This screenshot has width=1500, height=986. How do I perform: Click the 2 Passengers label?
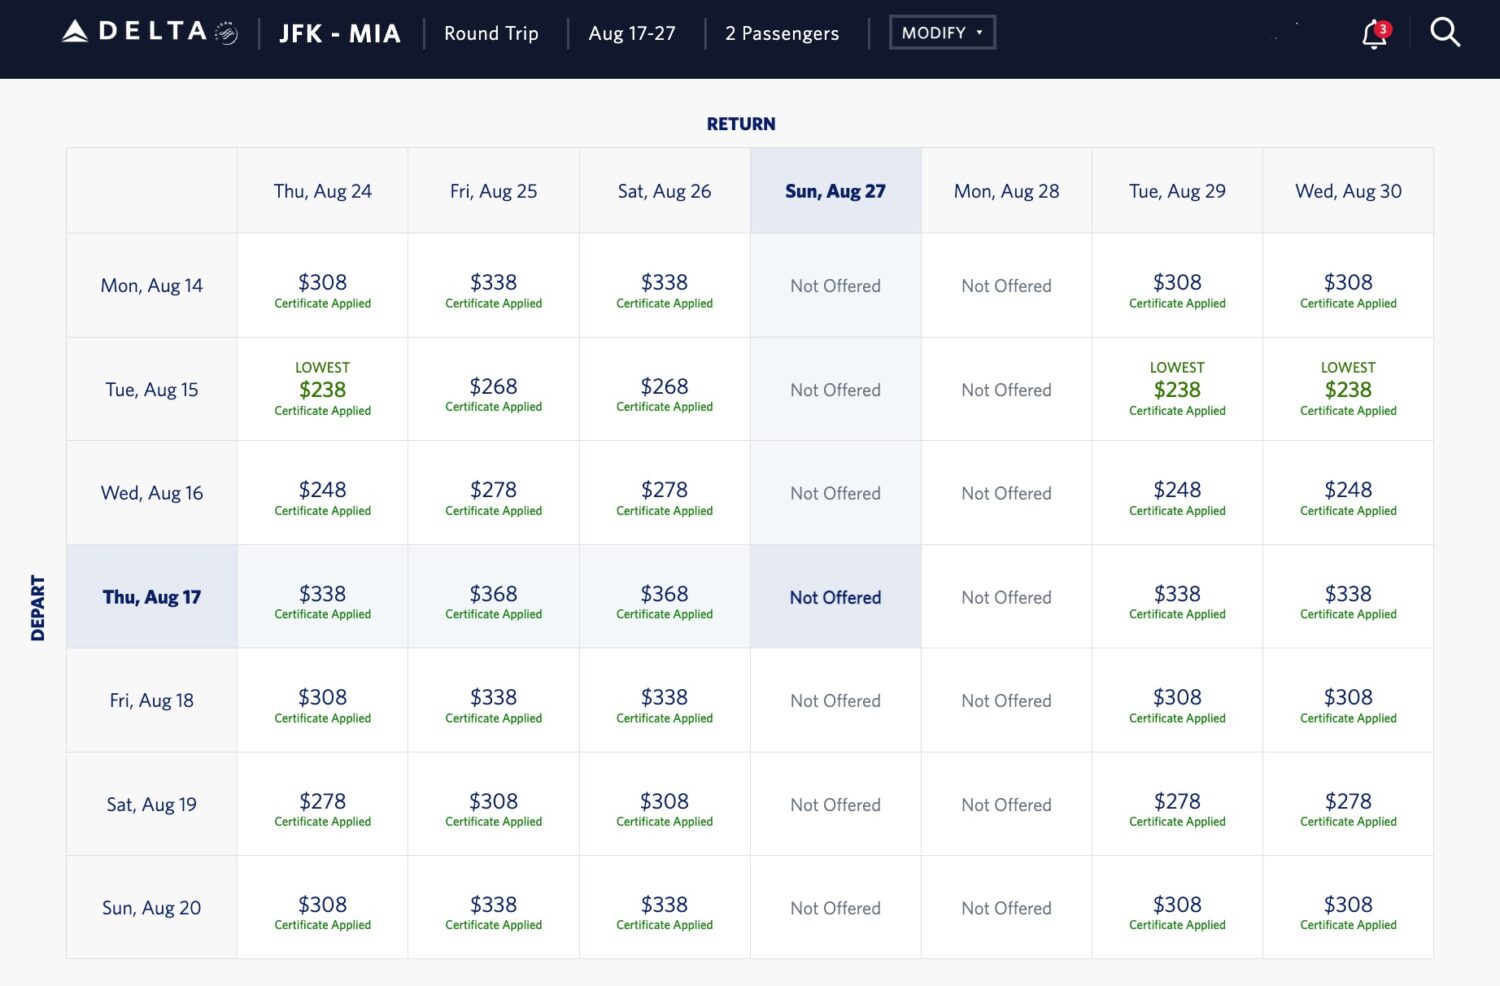[782, 33]
